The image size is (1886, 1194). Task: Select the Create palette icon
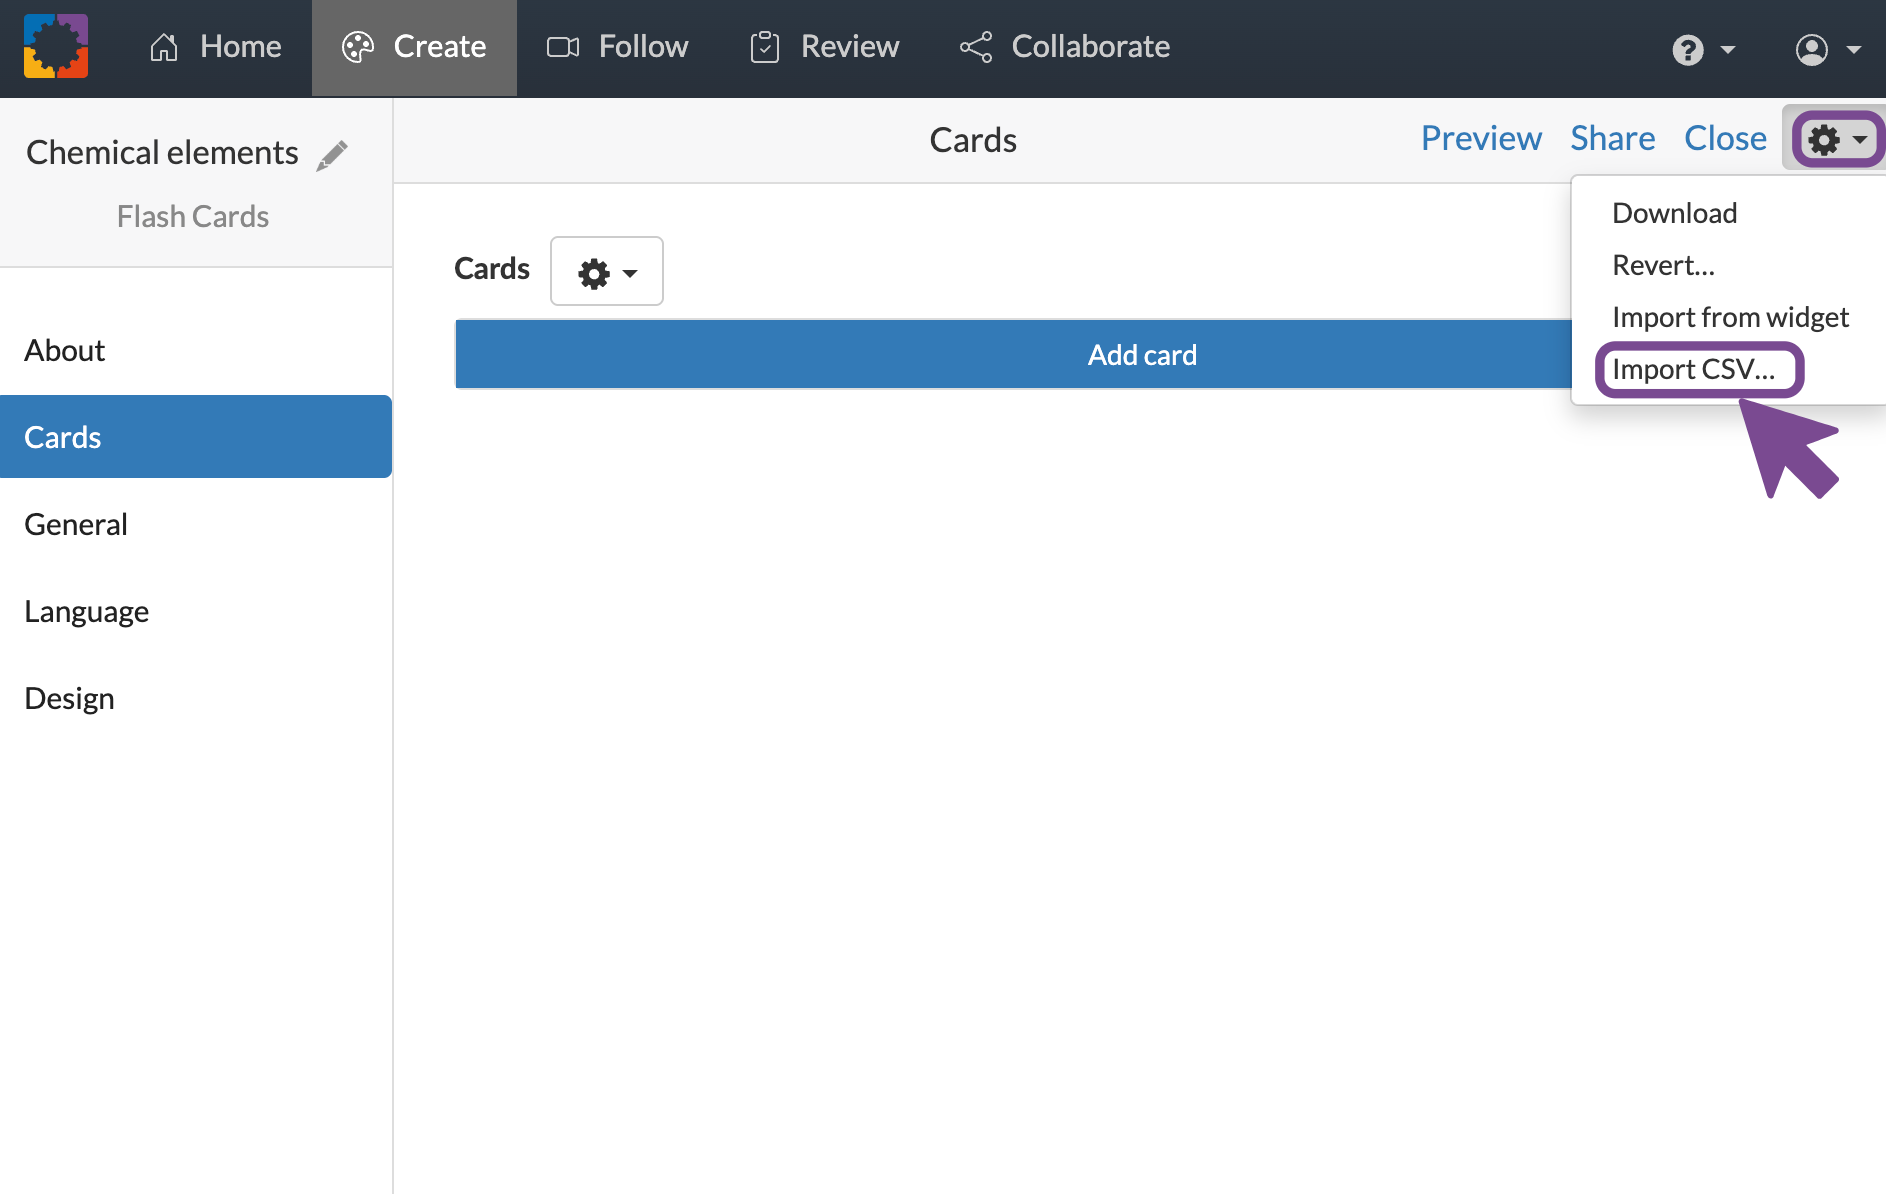click(x=357, y=46)
